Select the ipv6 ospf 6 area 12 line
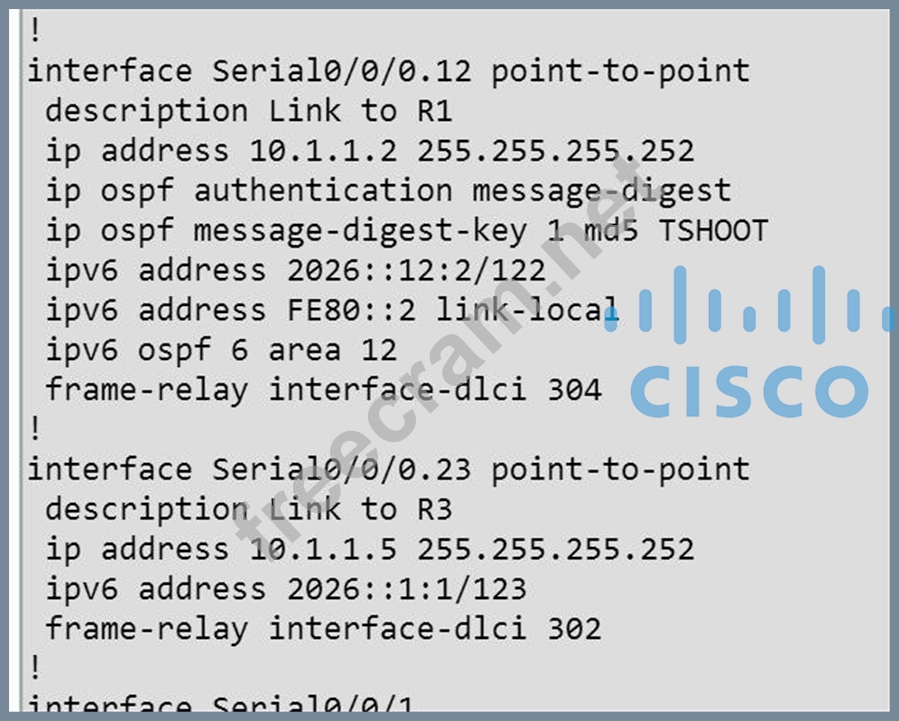 pyautogui.click(x=221, y=350)
